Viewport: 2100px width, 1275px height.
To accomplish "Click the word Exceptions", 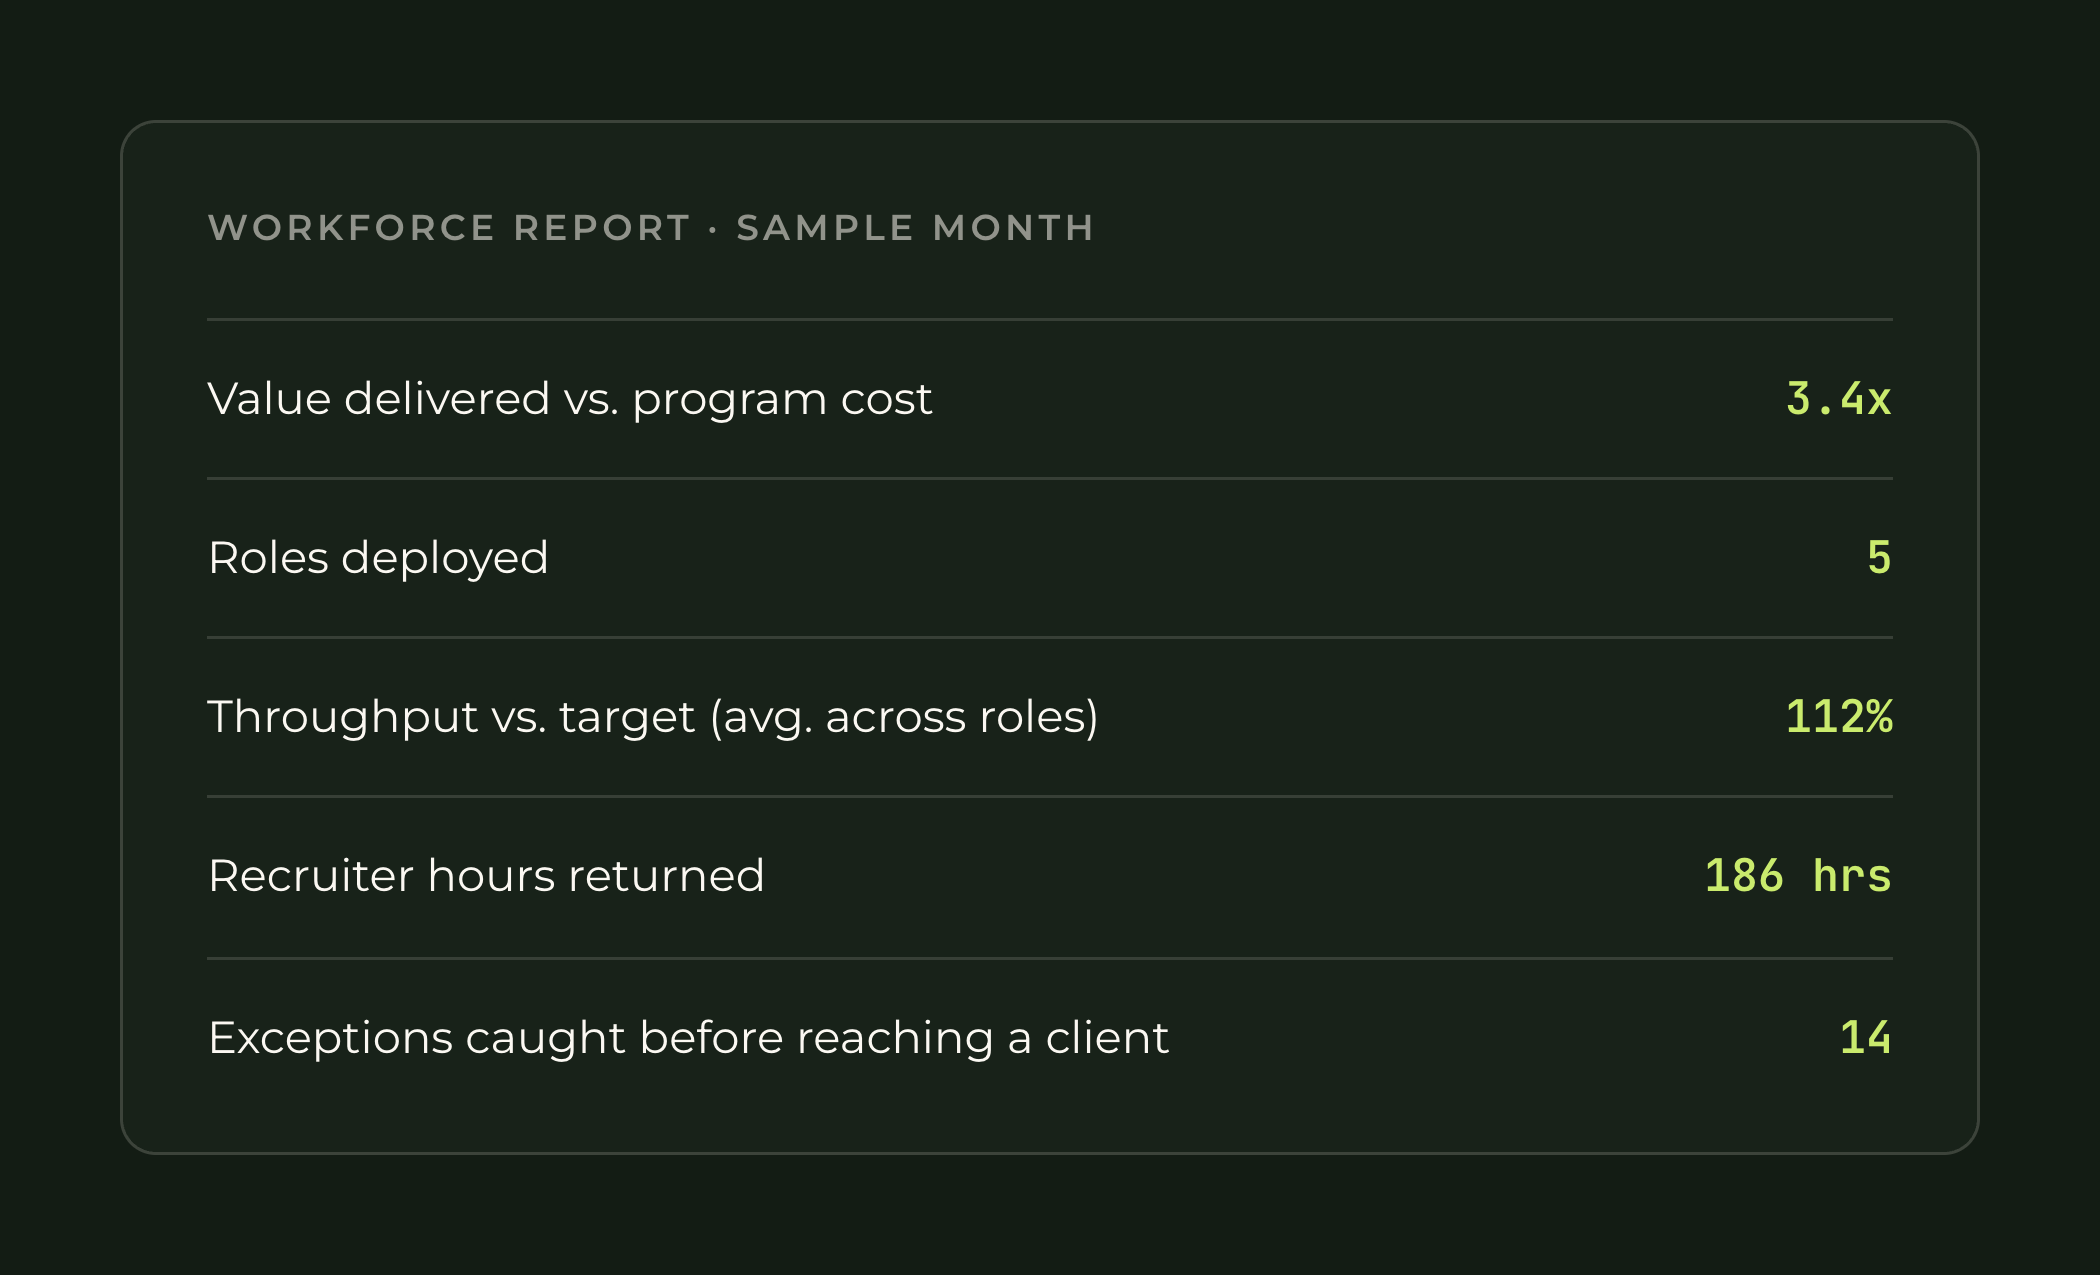I will 330,1038.
